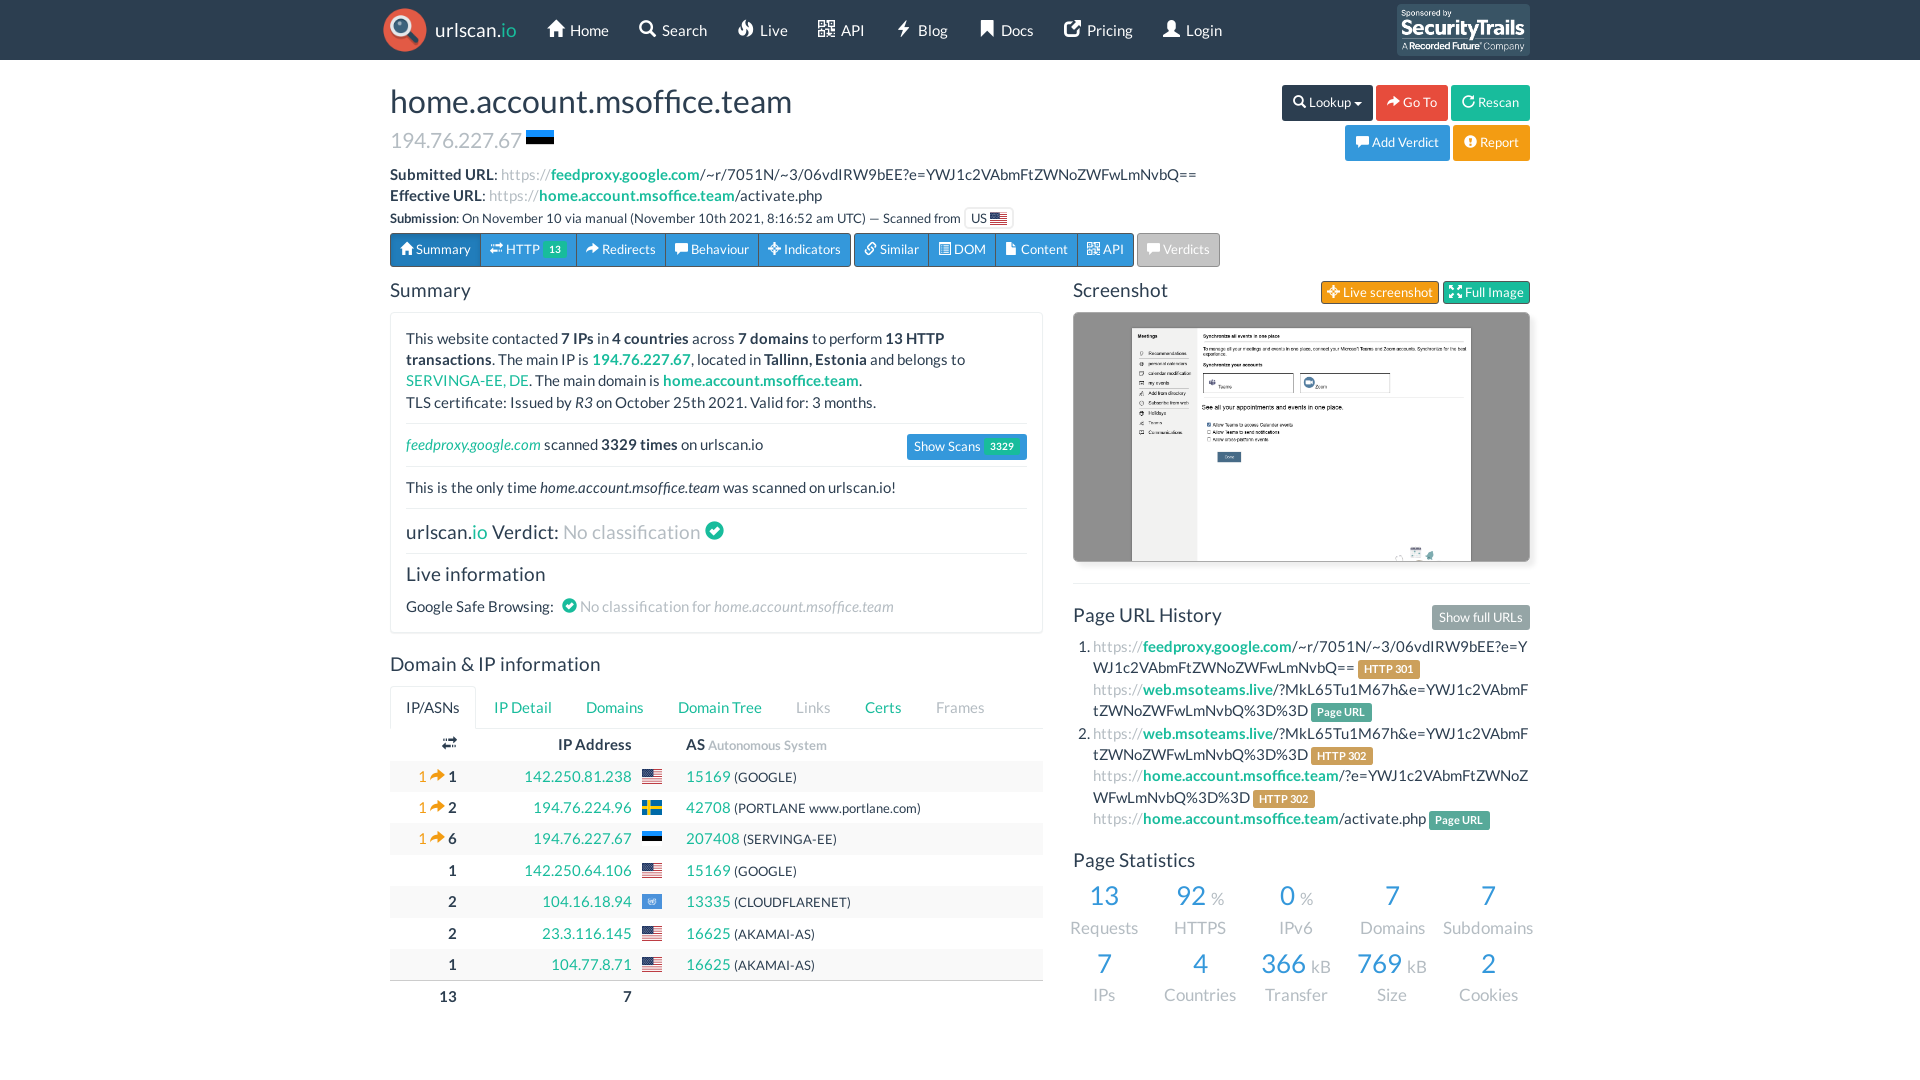Click the urlscan.io magnifier logo
This screenshot has height=1080, width=1920.
405,30
